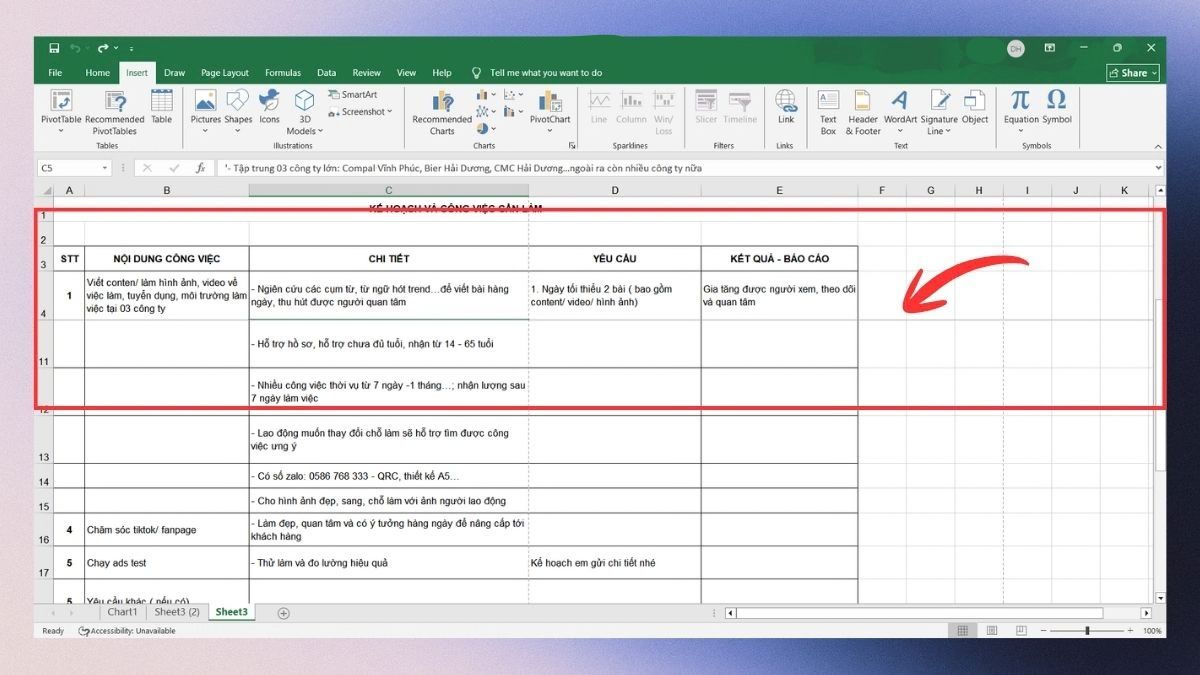The height and width of the screenshot is (675, 1200).
Task: Open the View tab
Action: click(x=406, y=73)
